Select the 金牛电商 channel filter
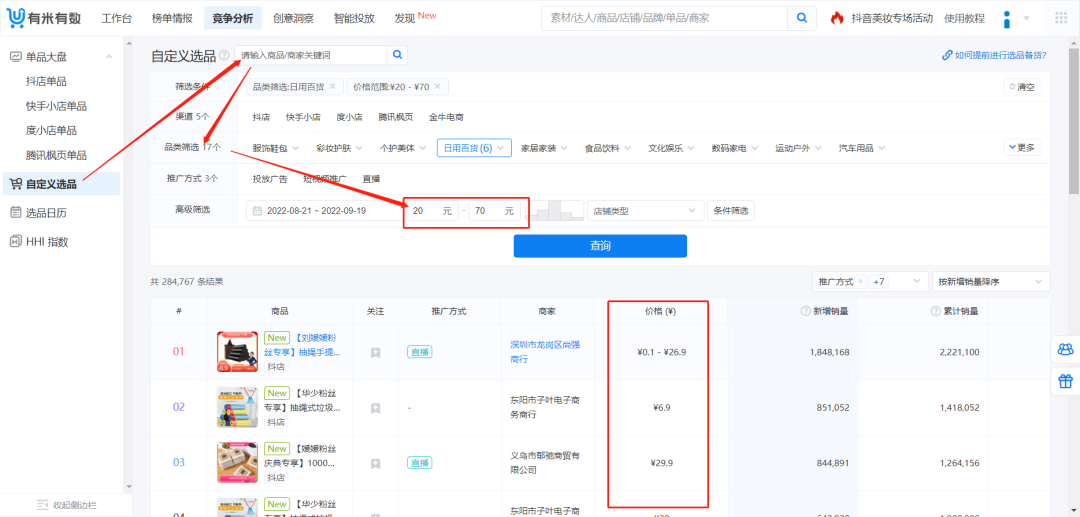Screen dimensions: 1080x517 (446, 117)
